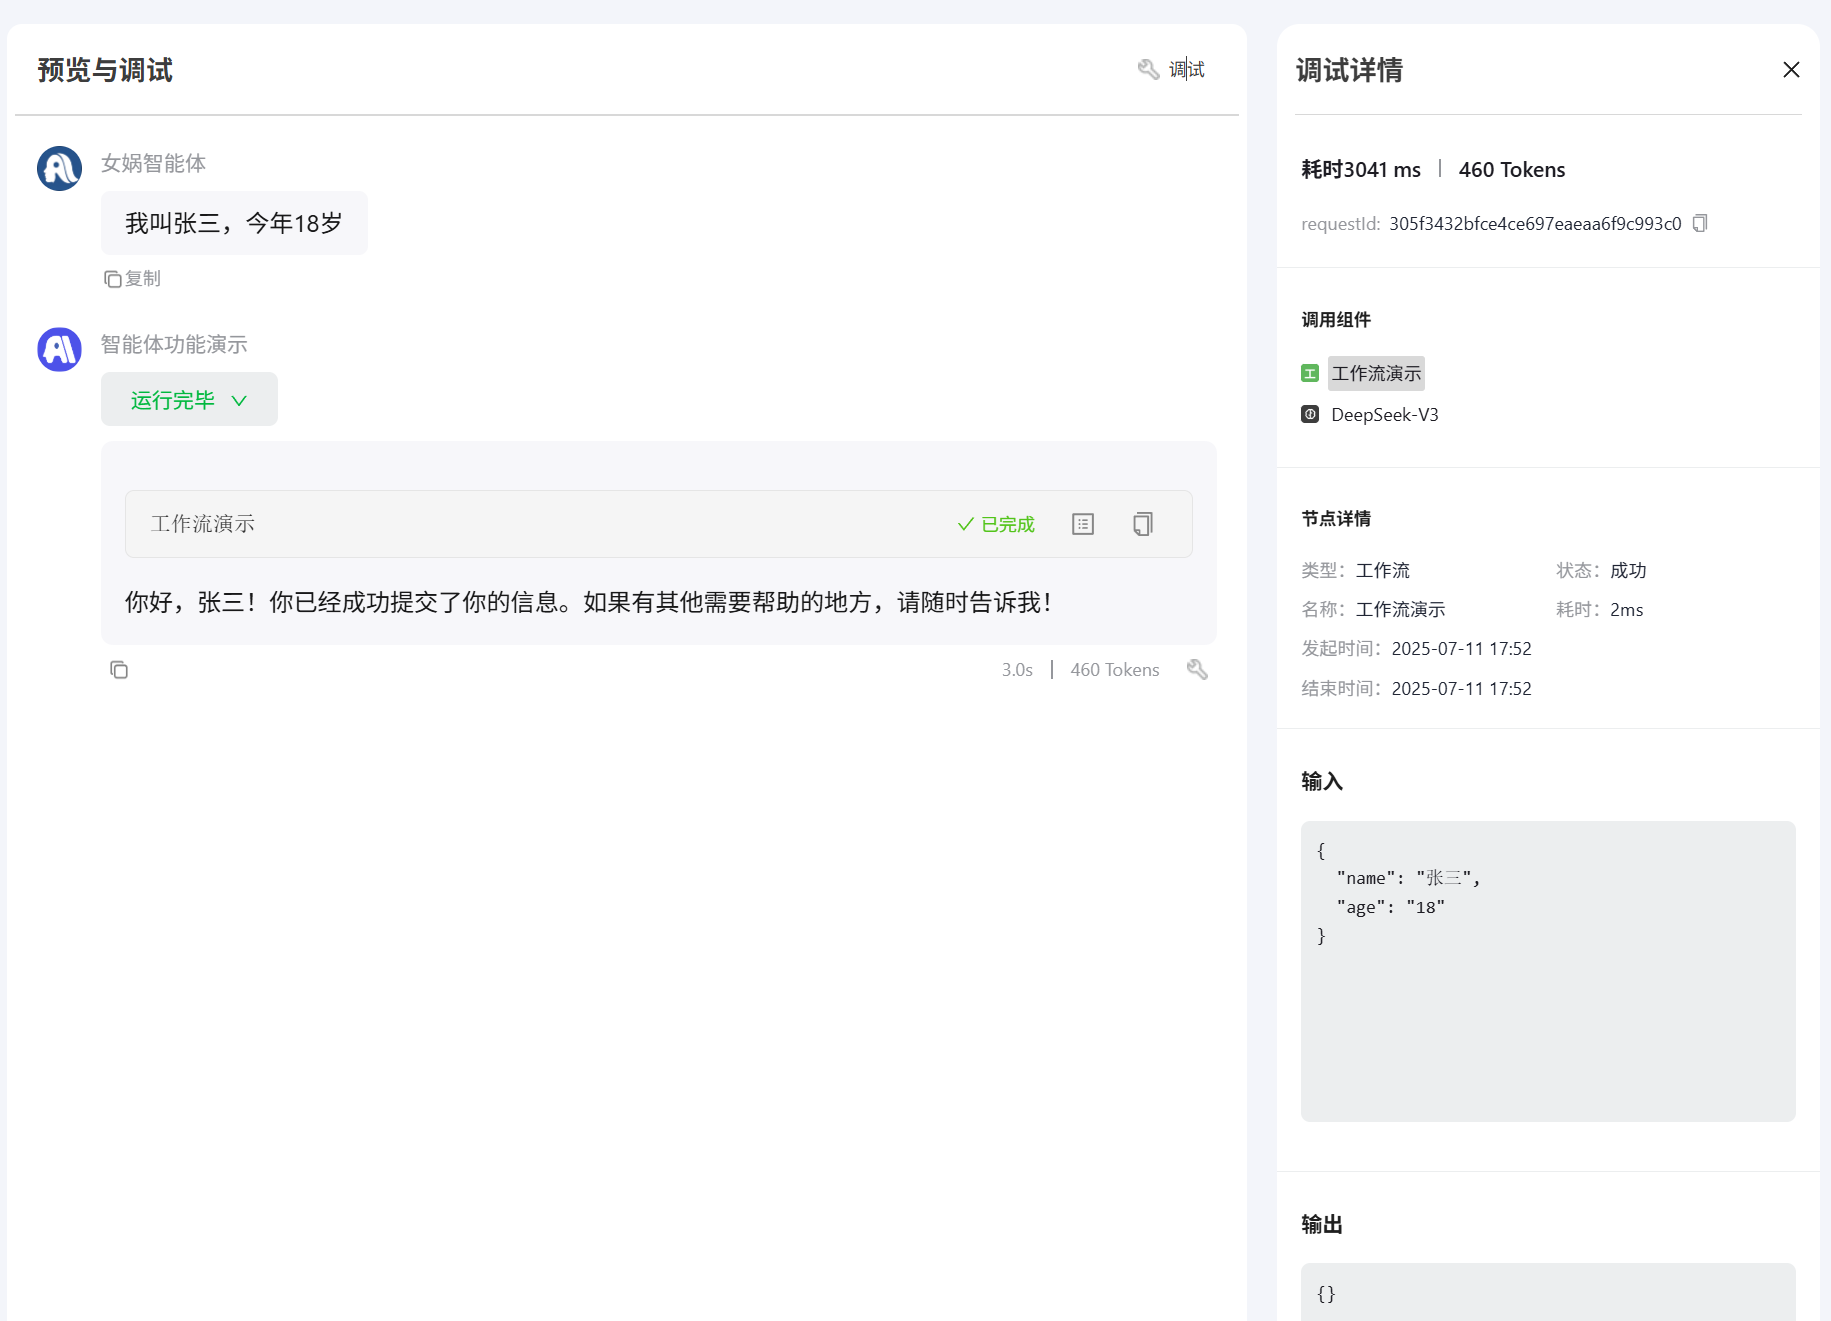Click the 女娲智能体 user avatar

(x=59, y=168)
